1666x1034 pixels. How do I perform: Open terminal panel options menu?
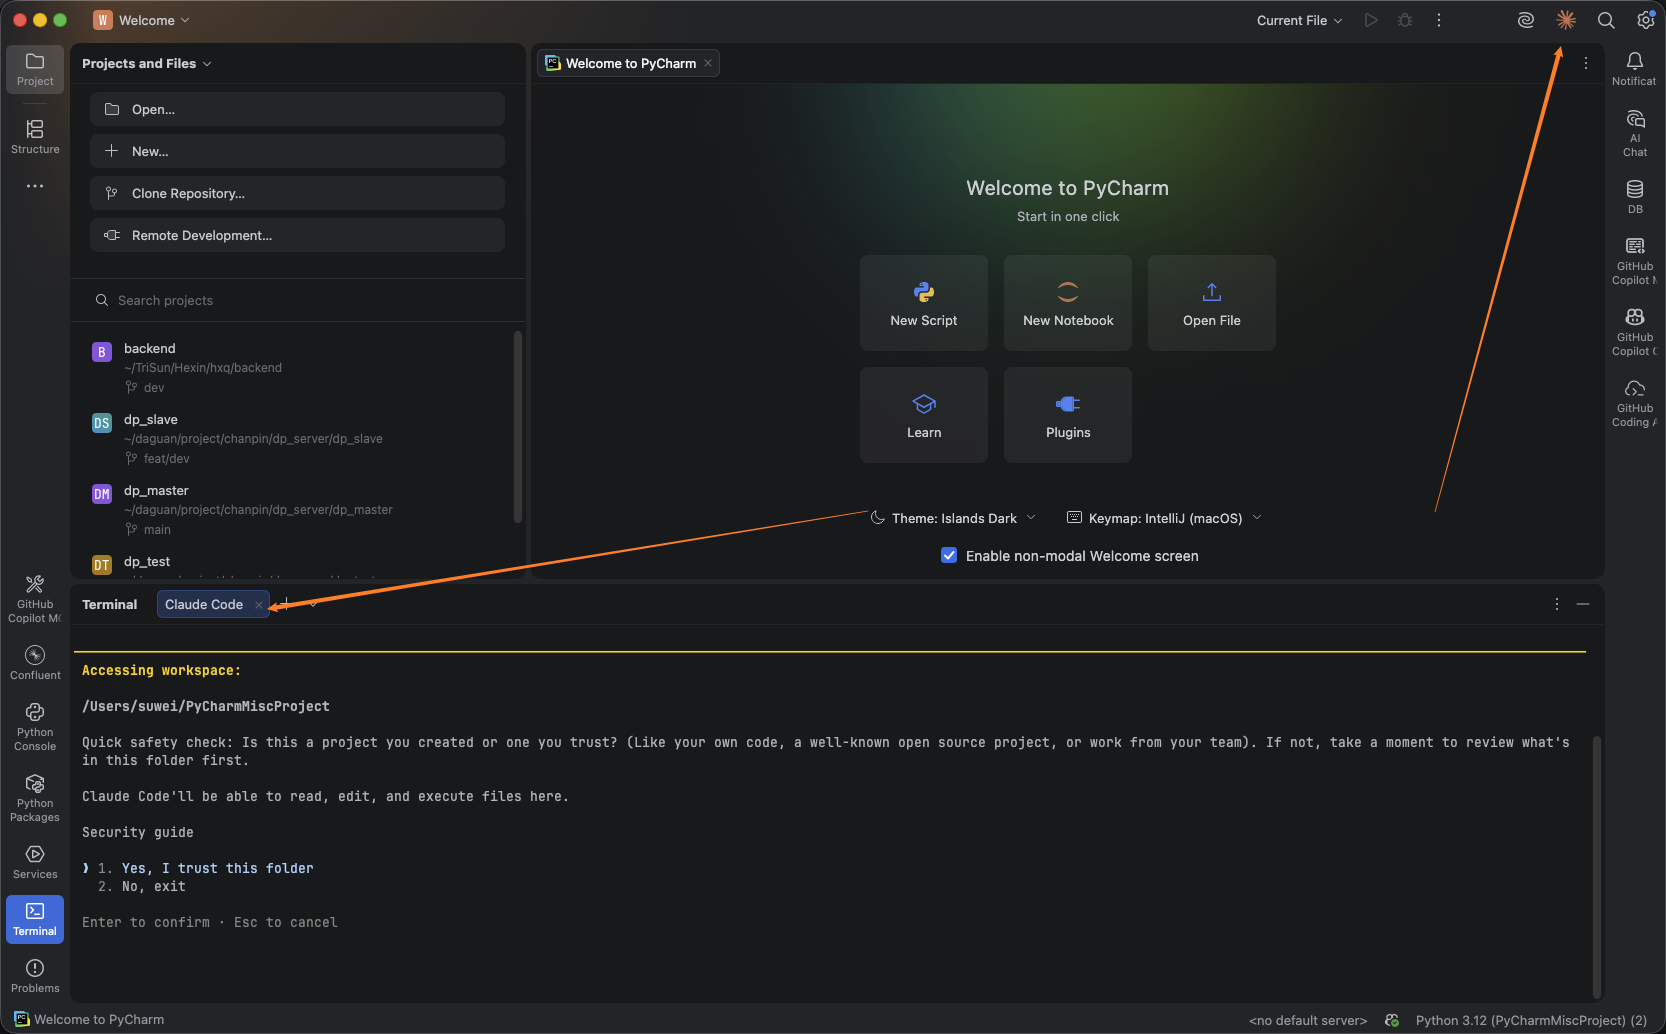pyautogui.click(x=1557, y=604)
